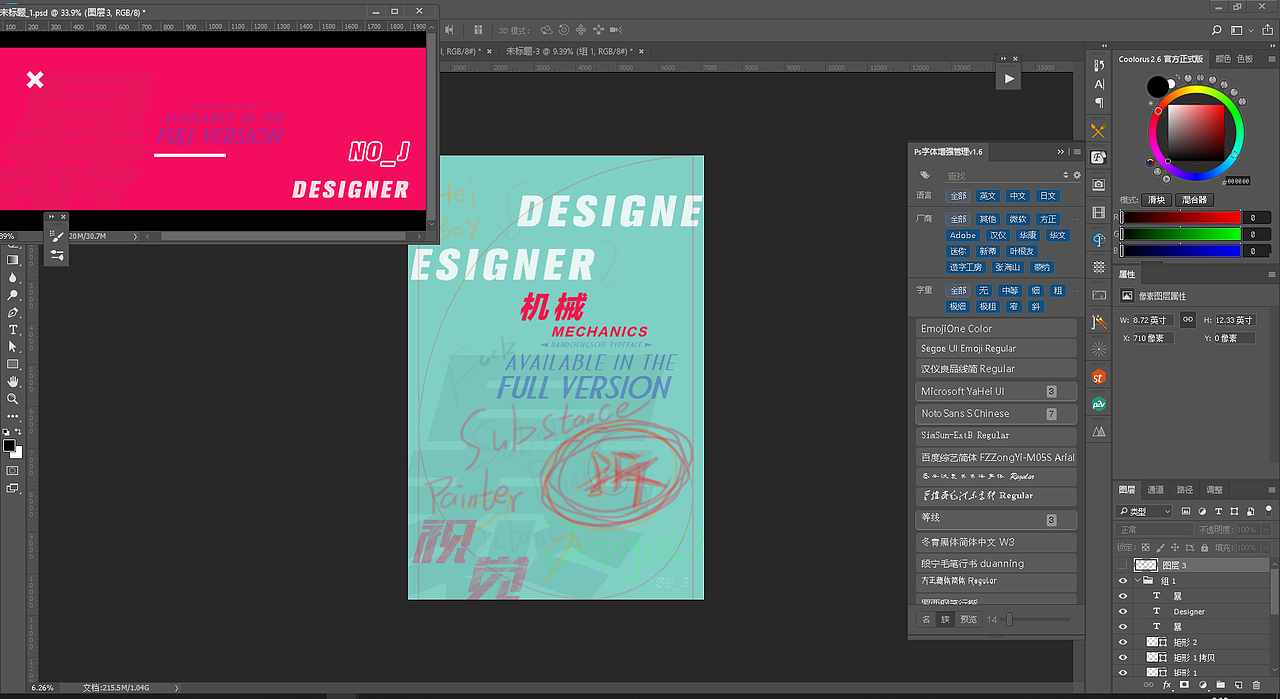Open the 类型 layer filter dropdown

[x=1143, y=512]
